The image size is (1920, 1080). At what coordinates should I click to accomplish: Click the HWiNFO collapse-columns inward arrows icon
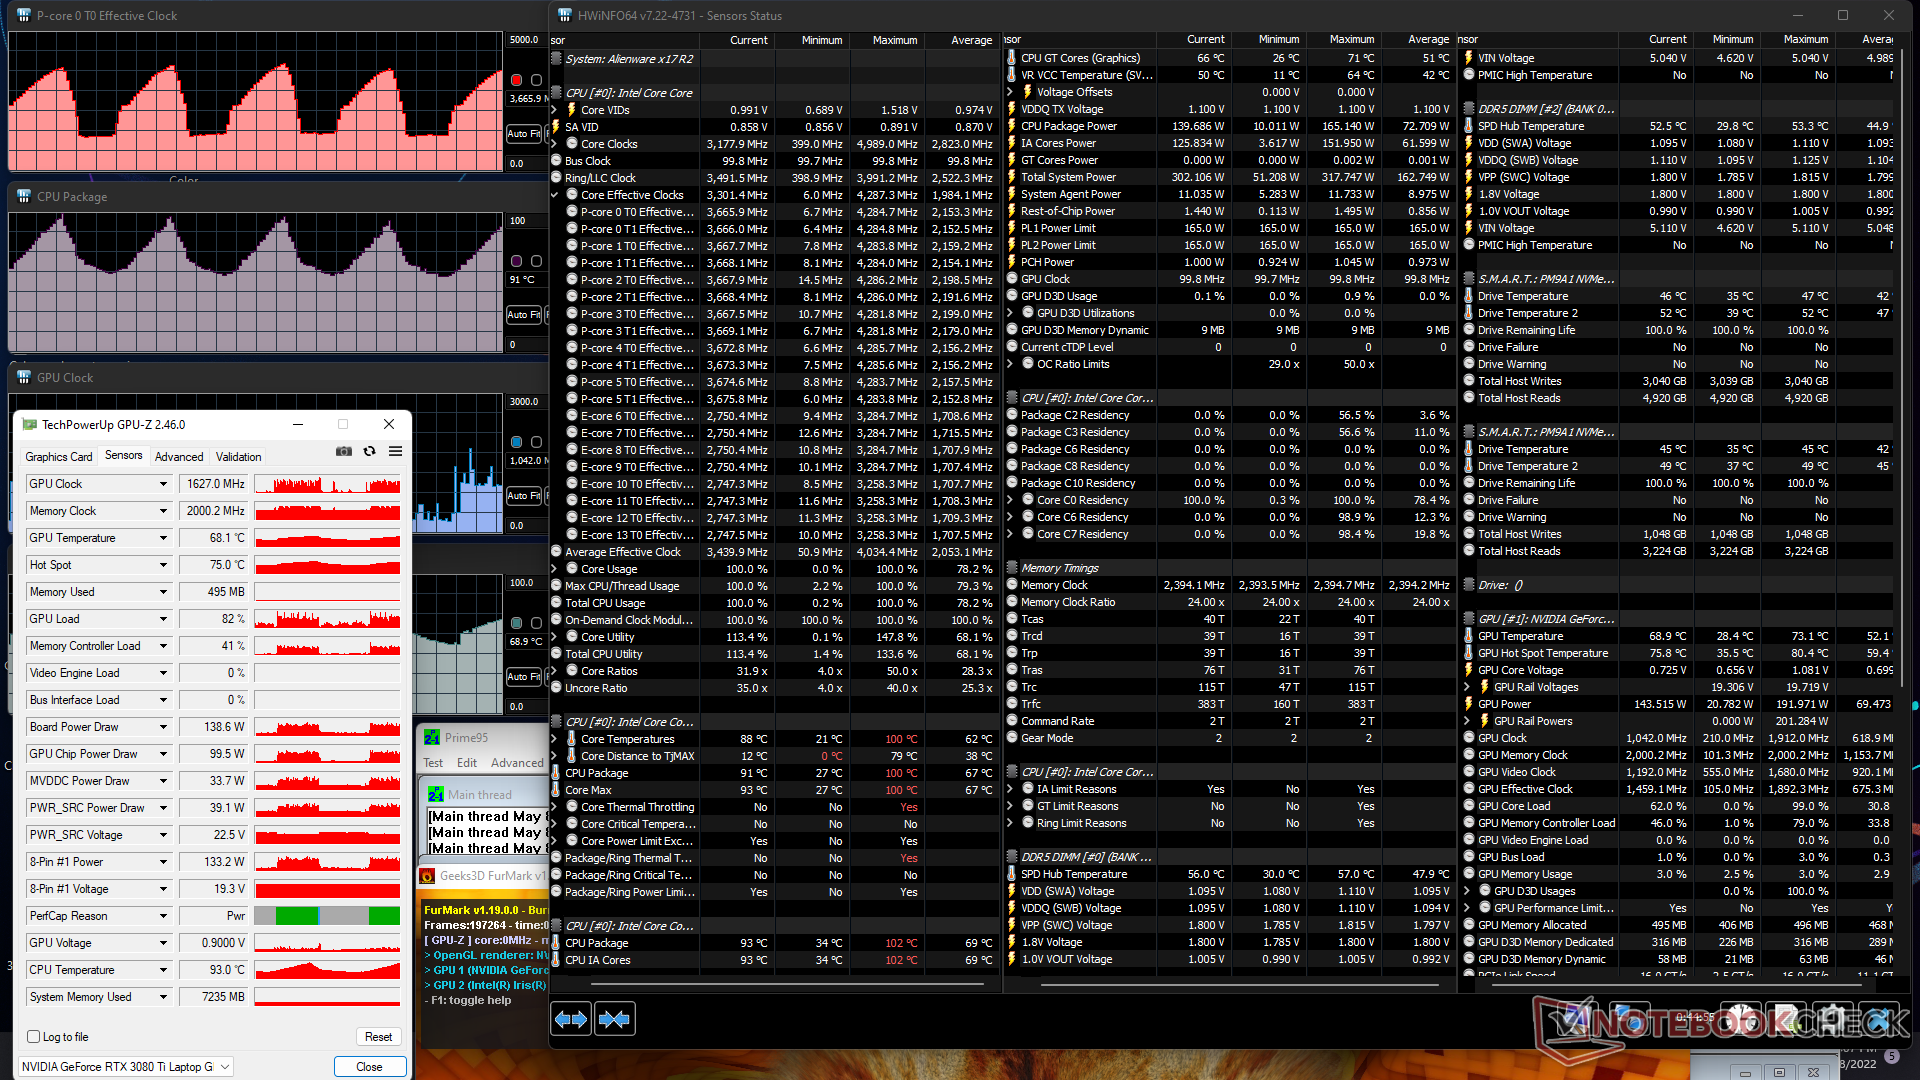(x=613, y=1019)
